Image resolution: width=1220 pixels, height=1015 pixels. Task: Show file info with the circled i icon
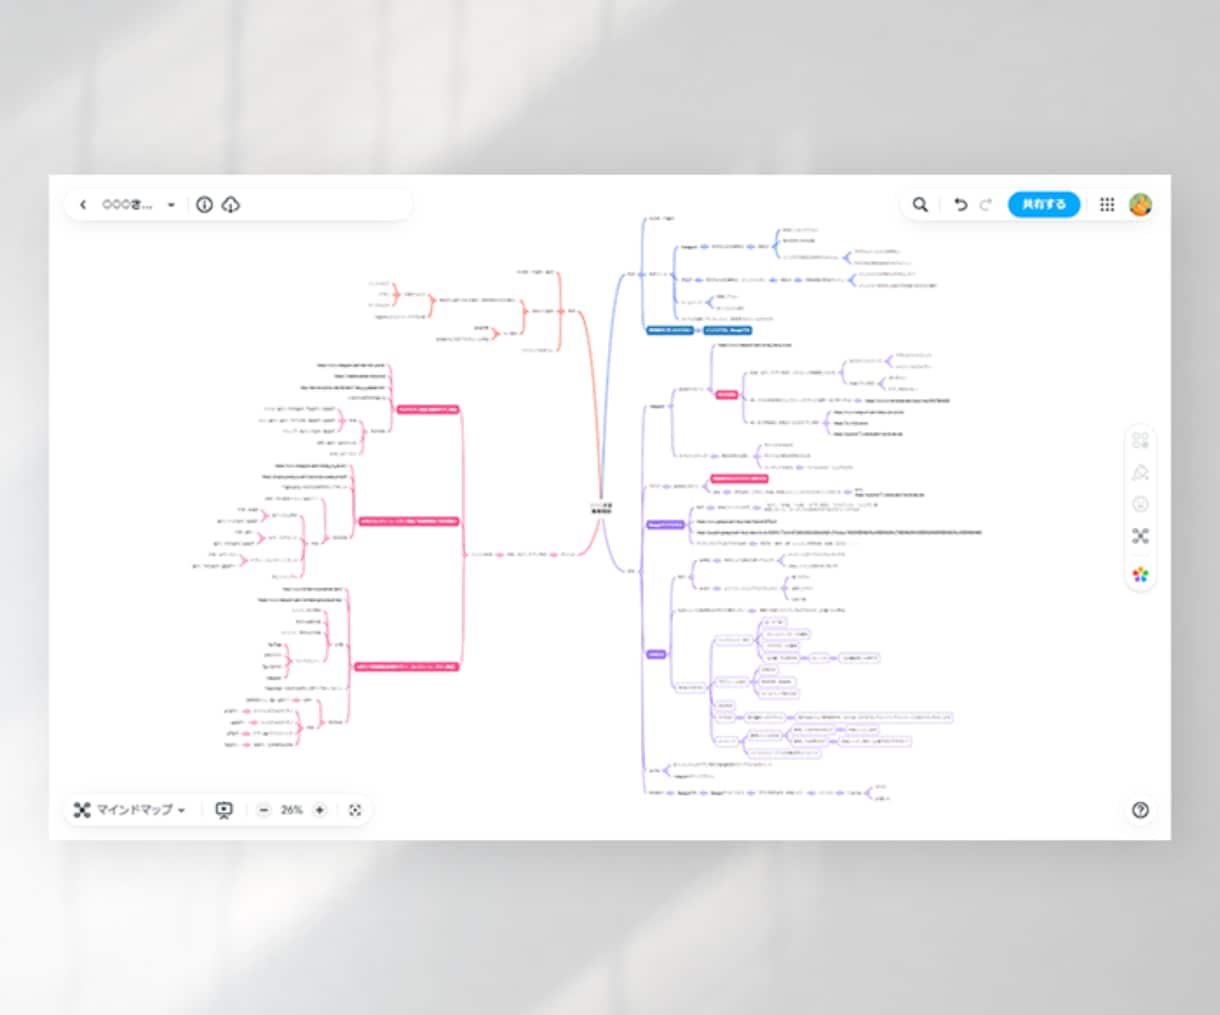[204, 205]
